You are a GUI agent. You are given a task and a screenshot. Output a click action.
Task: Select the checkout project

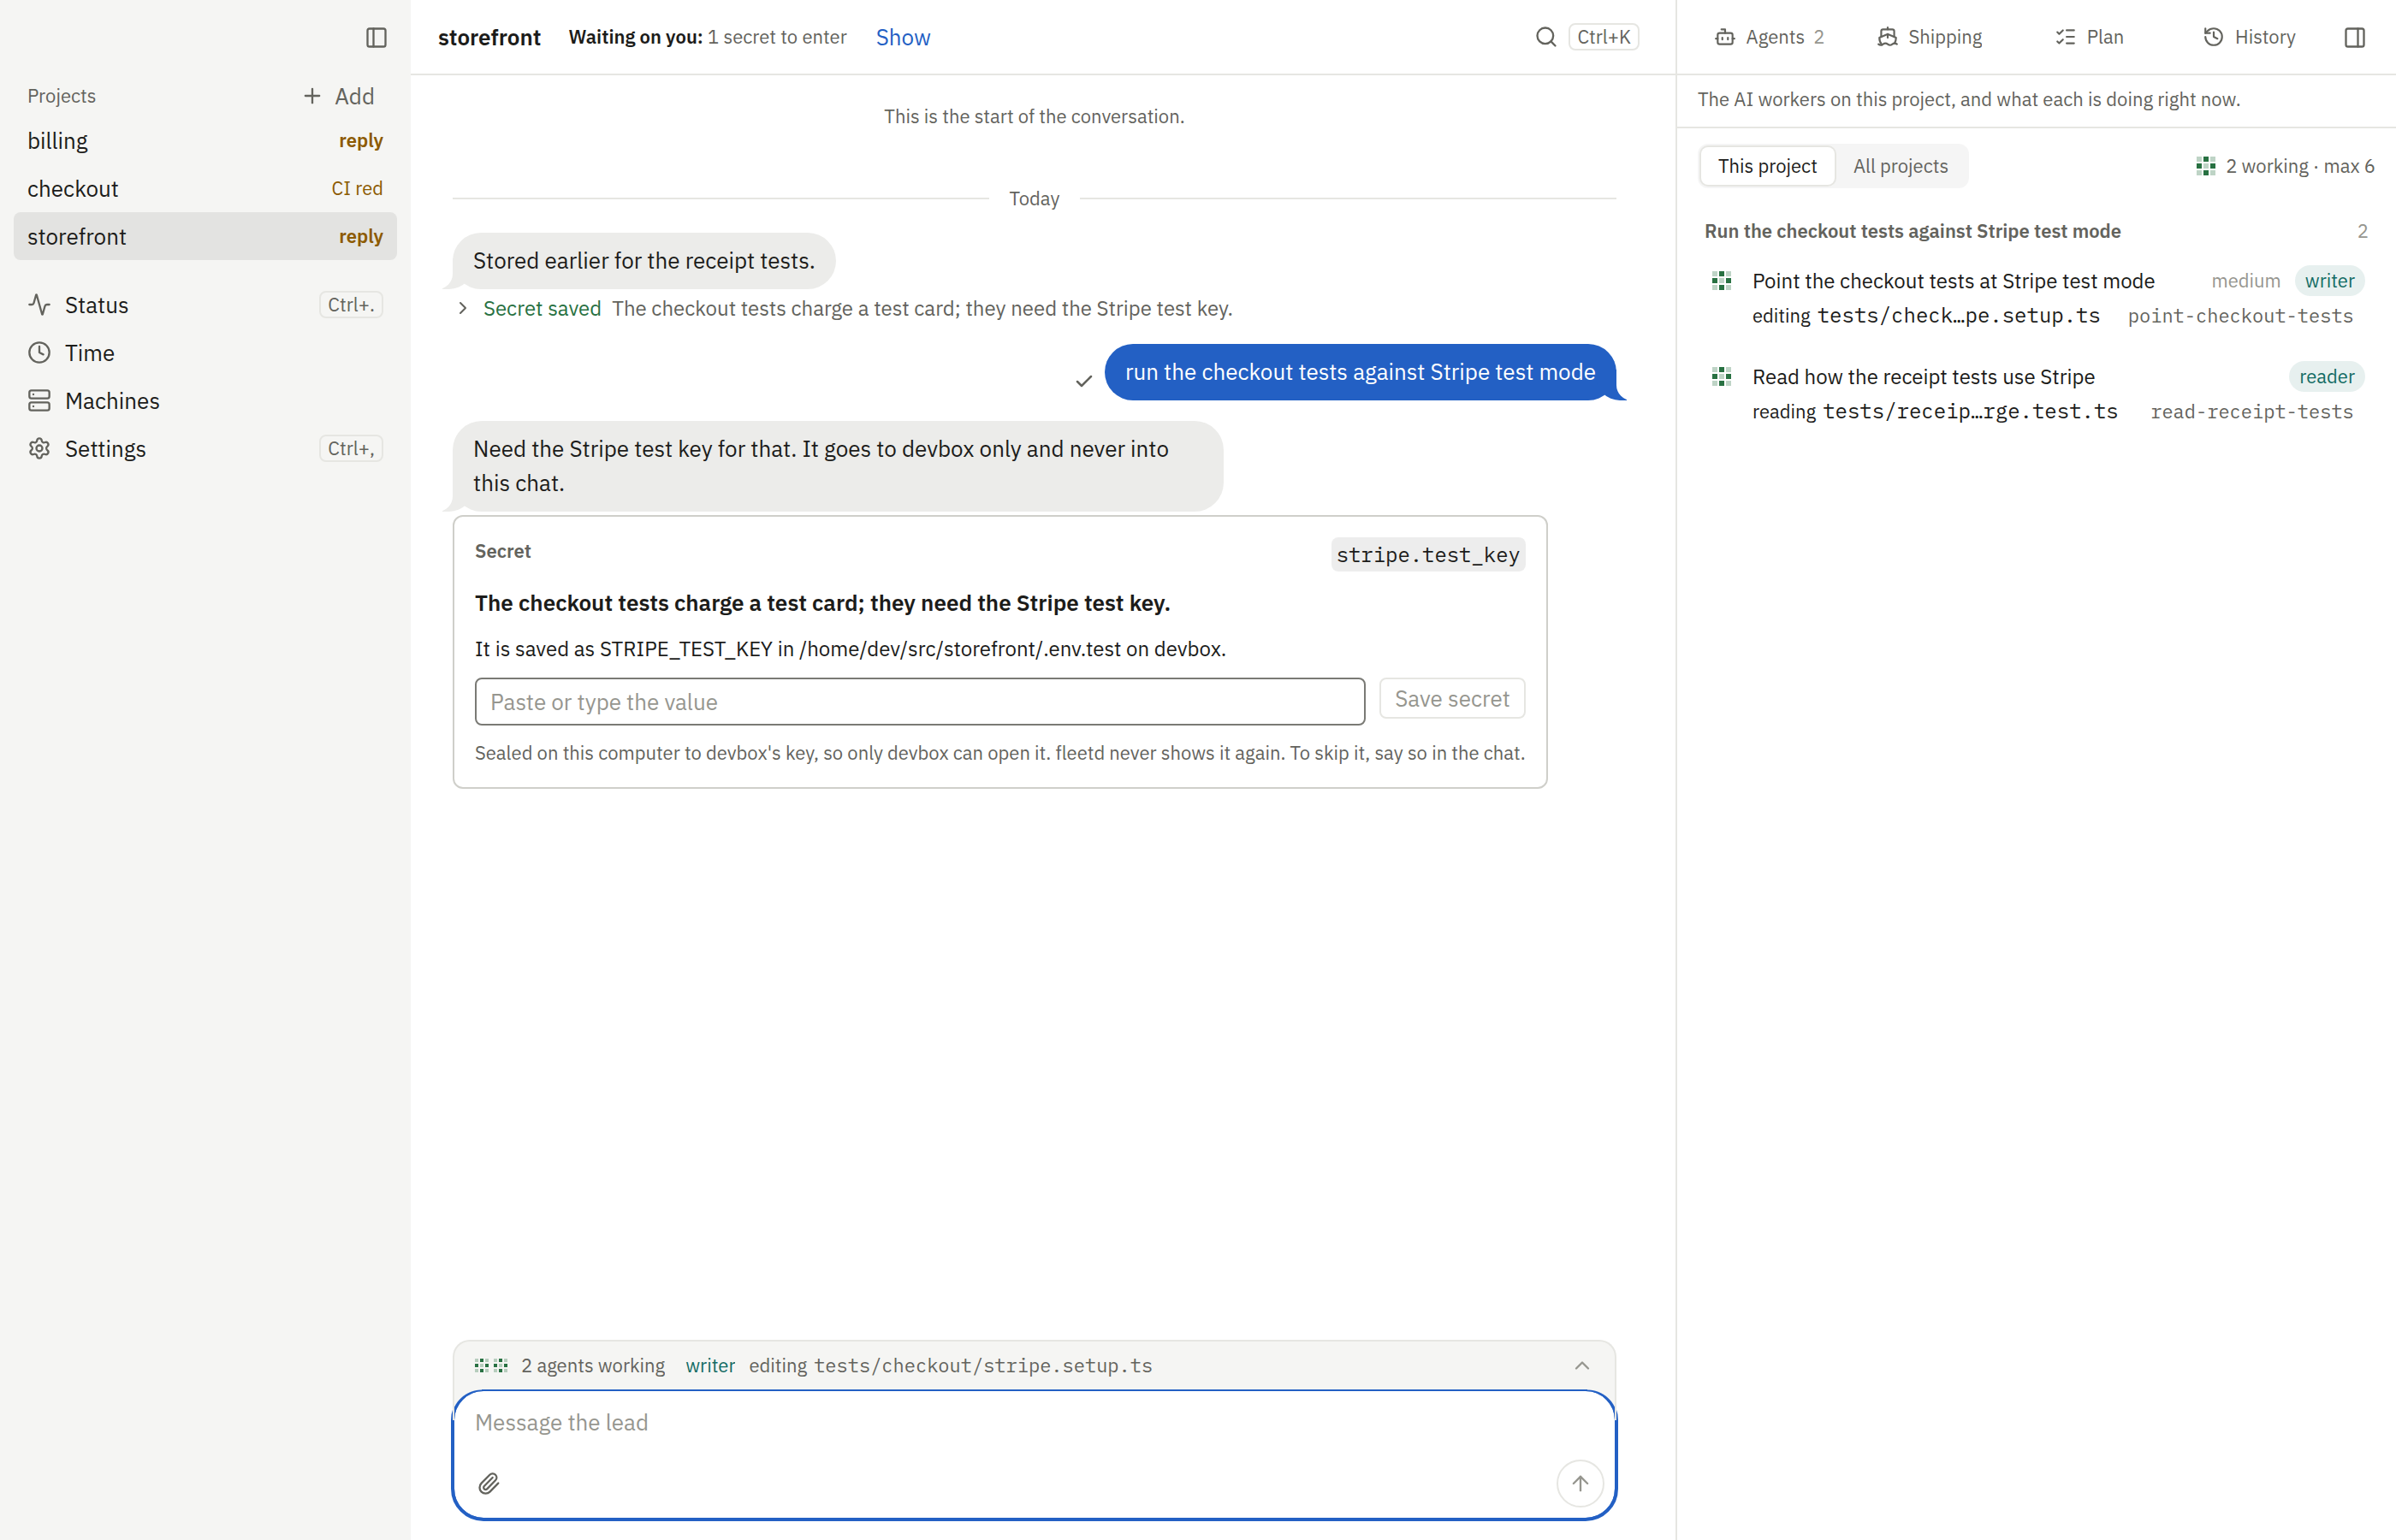click(x=205, y=189)
